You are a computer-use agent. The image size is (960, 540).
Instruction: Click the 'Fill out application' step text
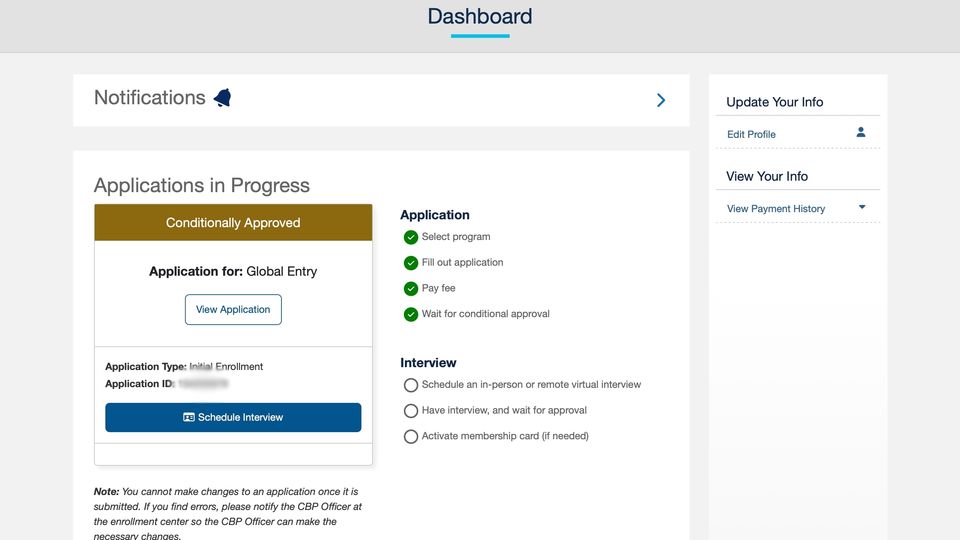tap(462, 262)
